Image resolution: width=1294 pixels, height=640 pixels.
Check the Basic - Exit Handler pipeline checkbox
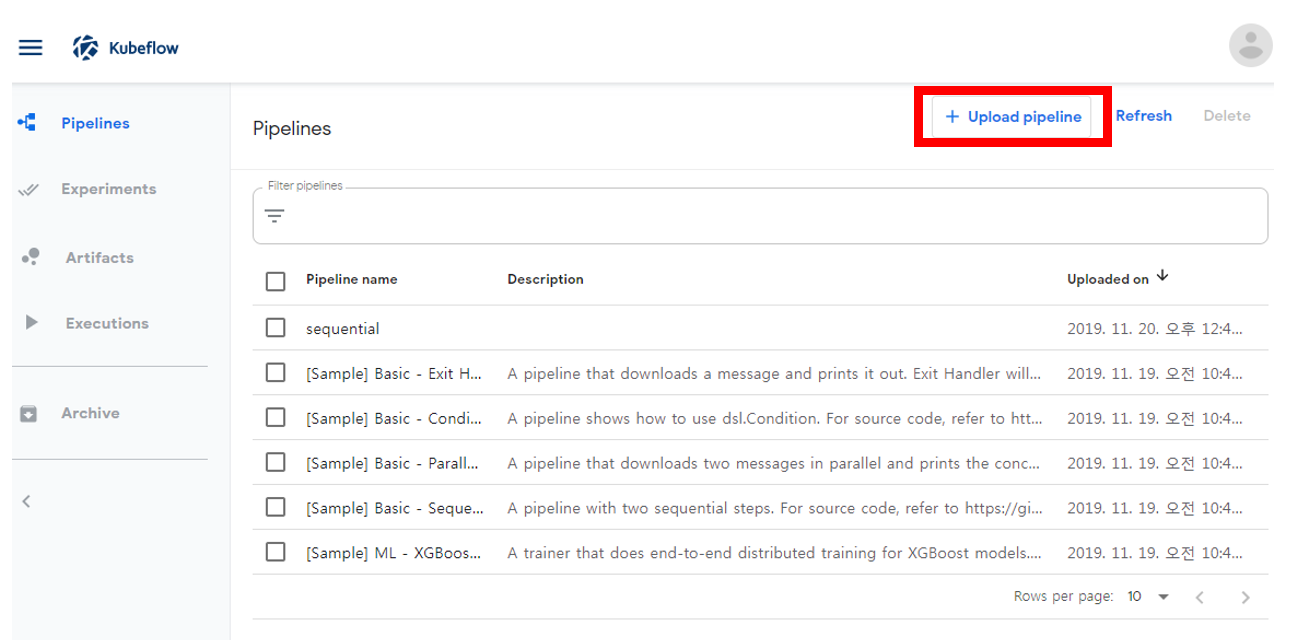click(x=276, y=373)
